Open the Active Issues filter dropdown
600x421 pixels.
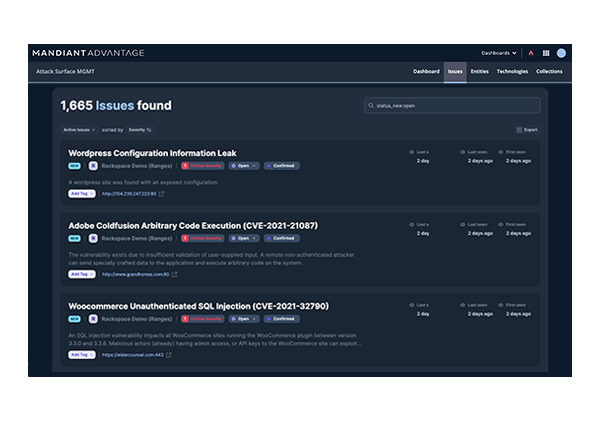point(79,130)
